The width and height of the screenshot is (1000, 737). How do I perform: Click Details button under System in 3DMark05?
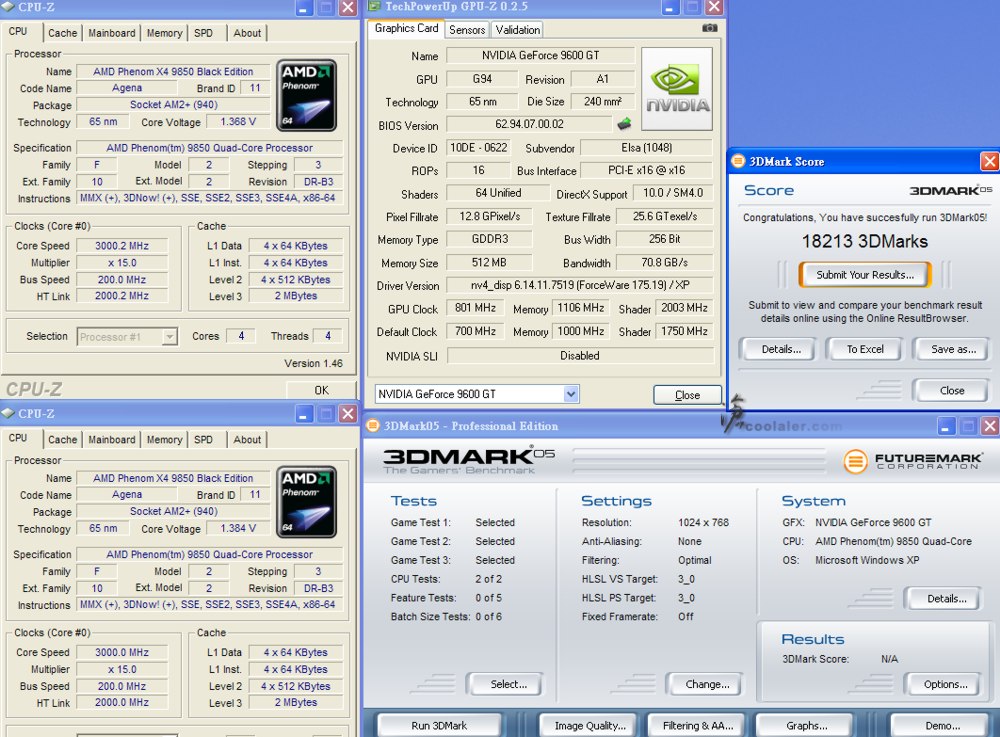pos(946,599)
